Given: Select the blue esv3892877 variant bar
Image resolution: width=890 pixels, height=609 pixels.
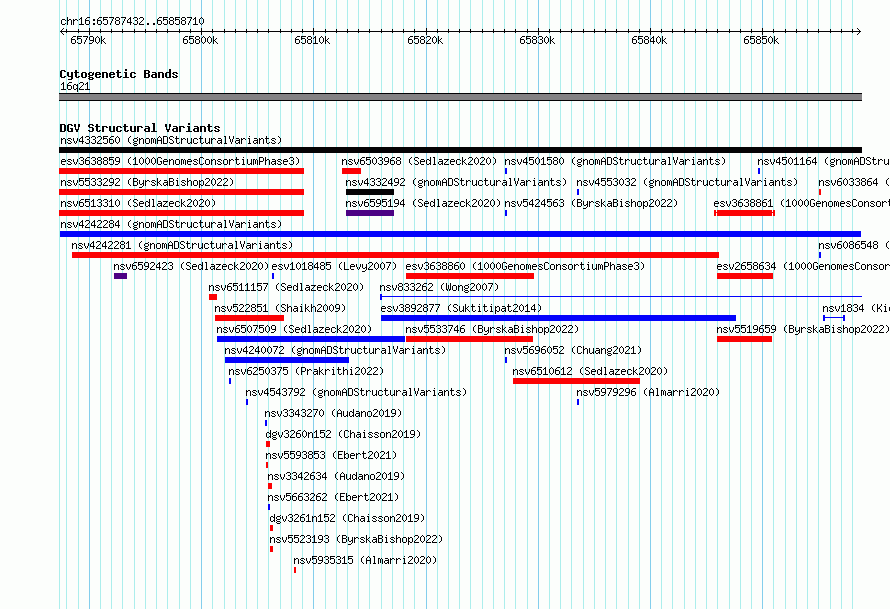Looking at the screenshot, I should (x=559, y=318).
